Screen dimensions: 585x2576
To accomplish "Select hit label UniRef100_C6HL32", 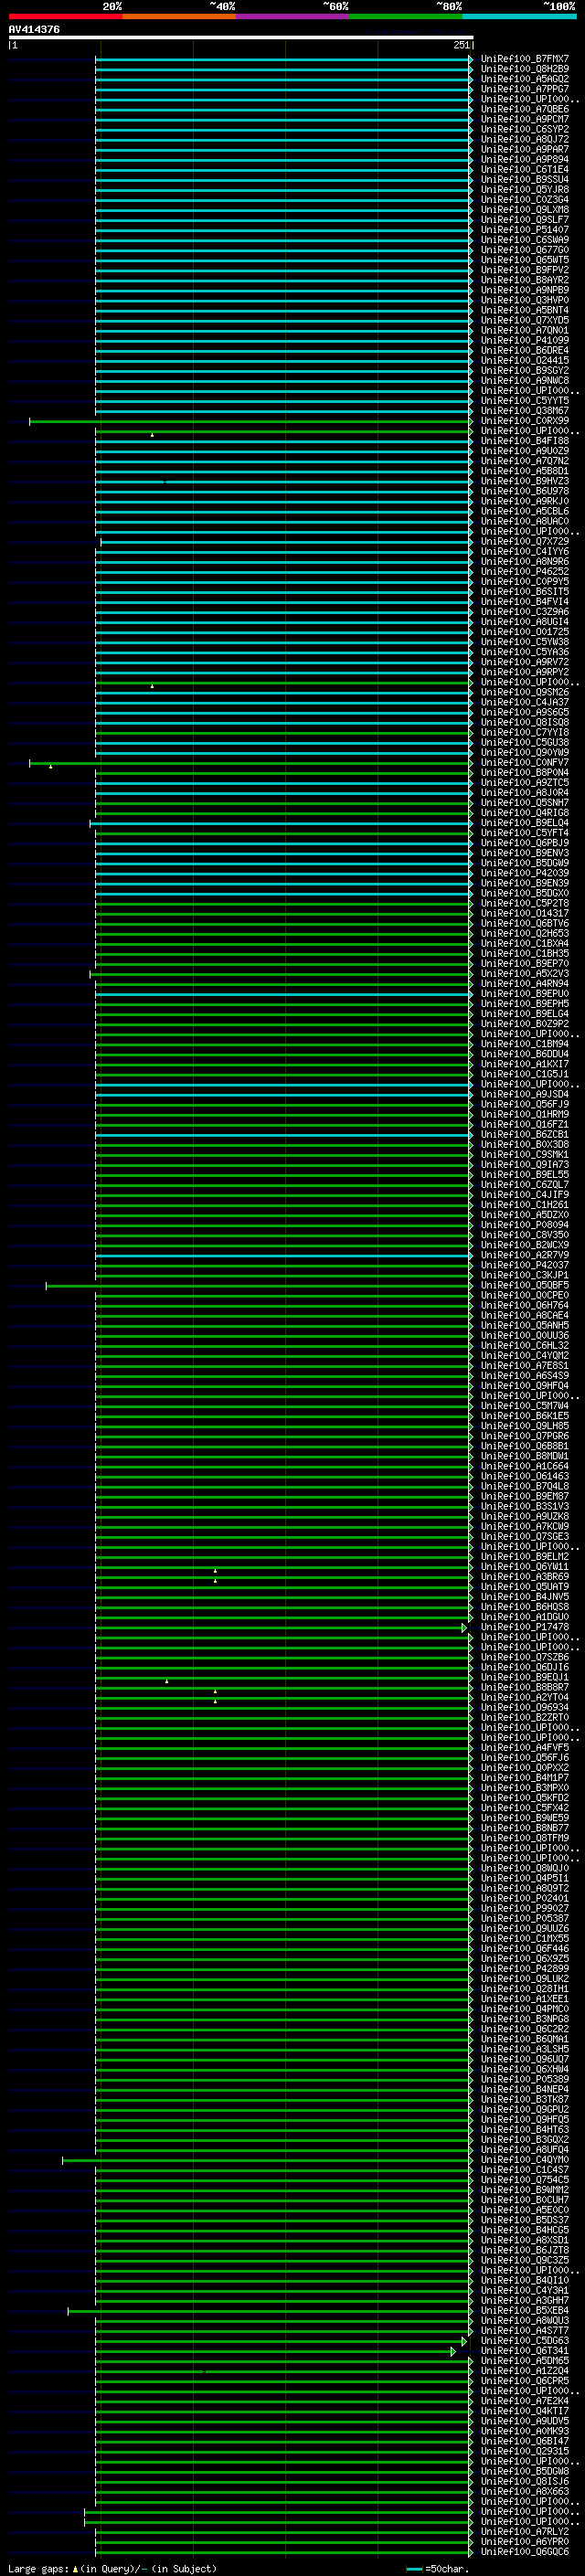I will [524, 1345].
